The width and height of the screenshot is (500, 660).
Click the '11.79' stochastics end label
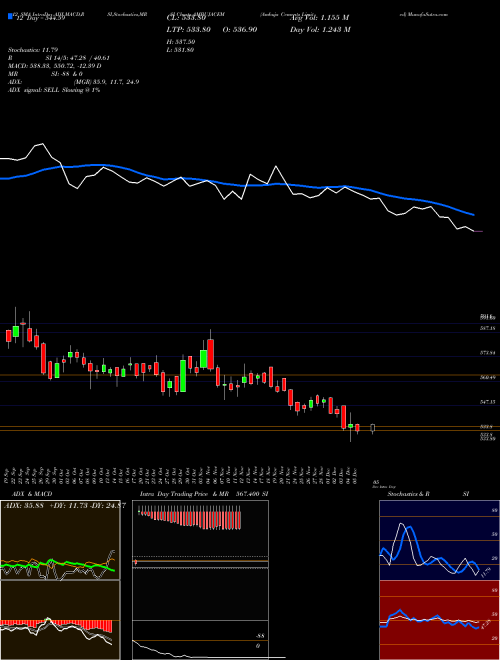coord(486,572)
